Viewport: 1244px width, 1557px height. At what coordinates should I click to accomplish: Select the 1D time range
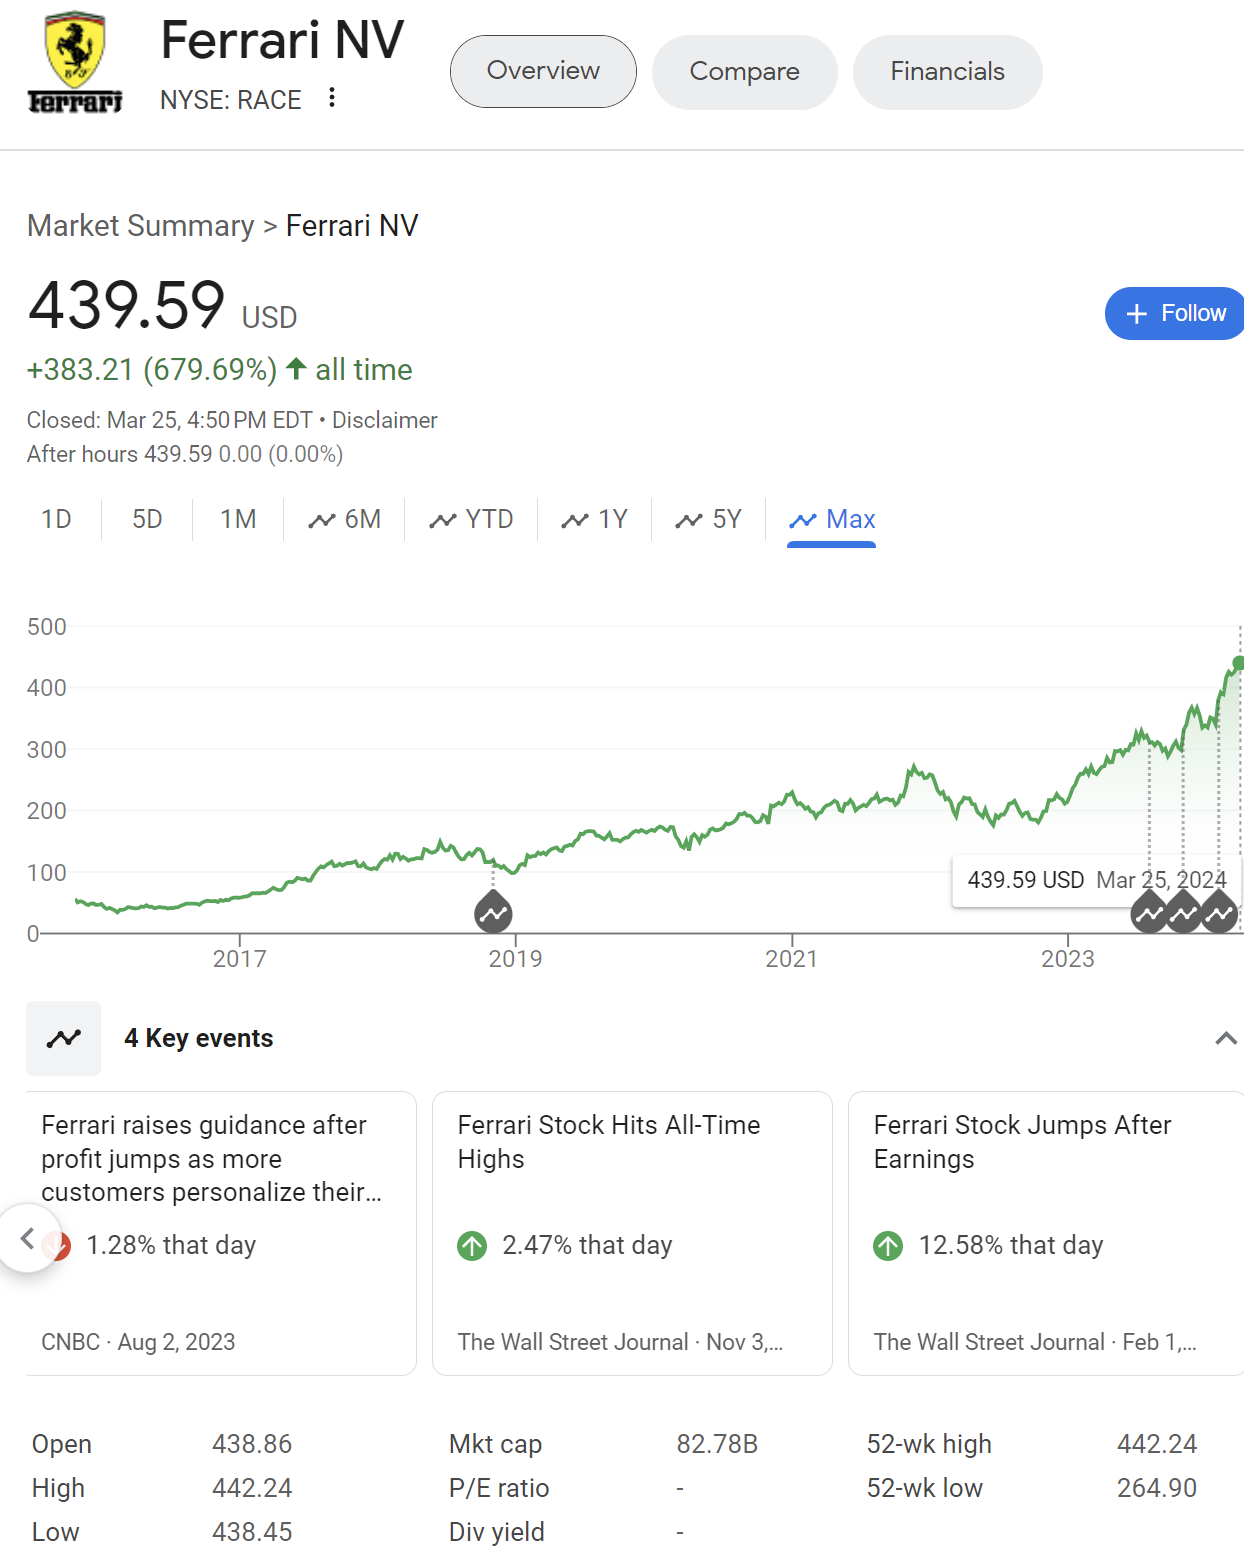(x=56, y=519)
